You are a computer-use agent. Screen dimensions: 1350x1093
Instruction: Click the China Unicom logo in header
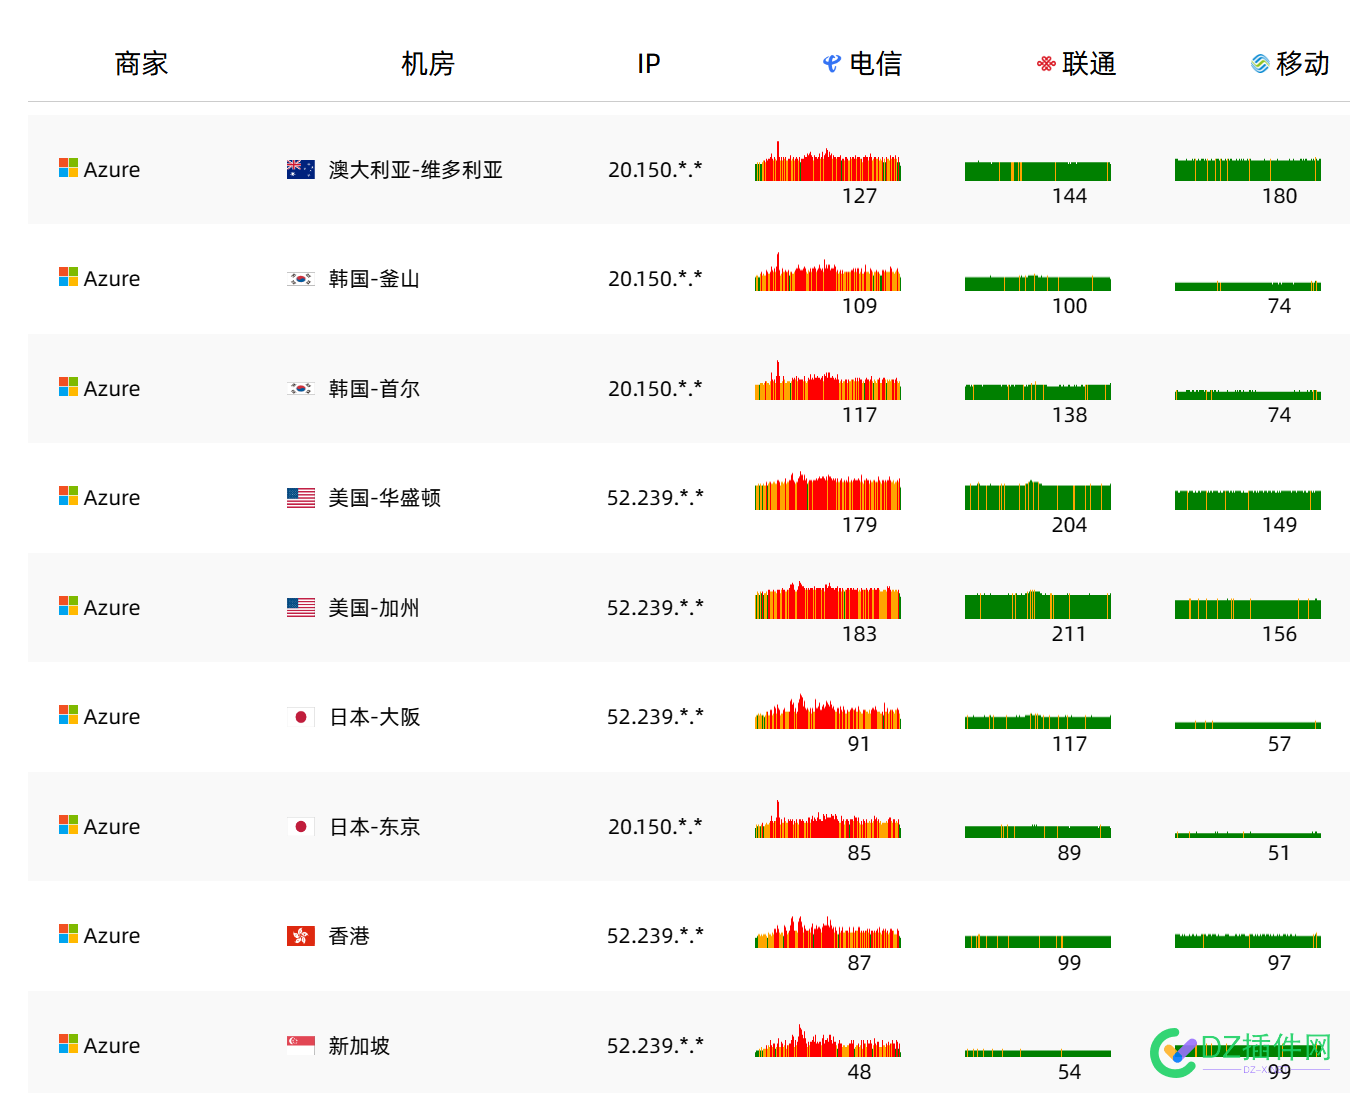click(1046, 64)
